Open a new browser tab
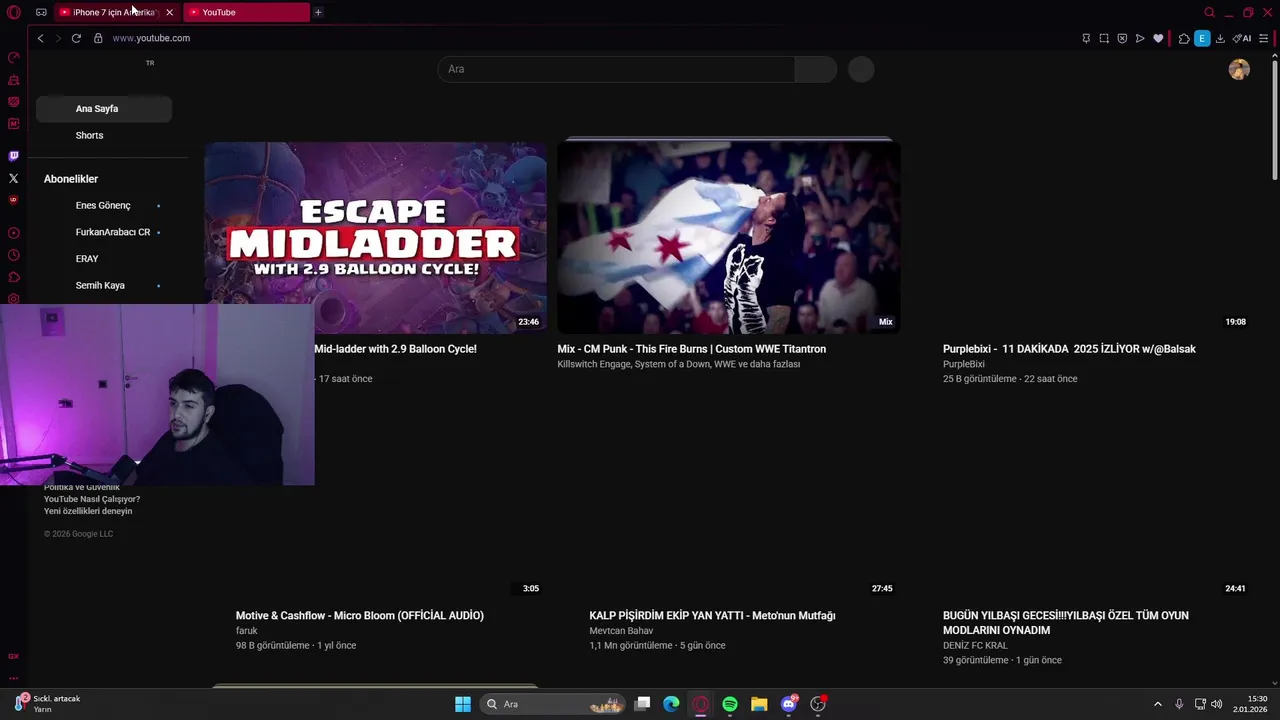 (318, 12)
